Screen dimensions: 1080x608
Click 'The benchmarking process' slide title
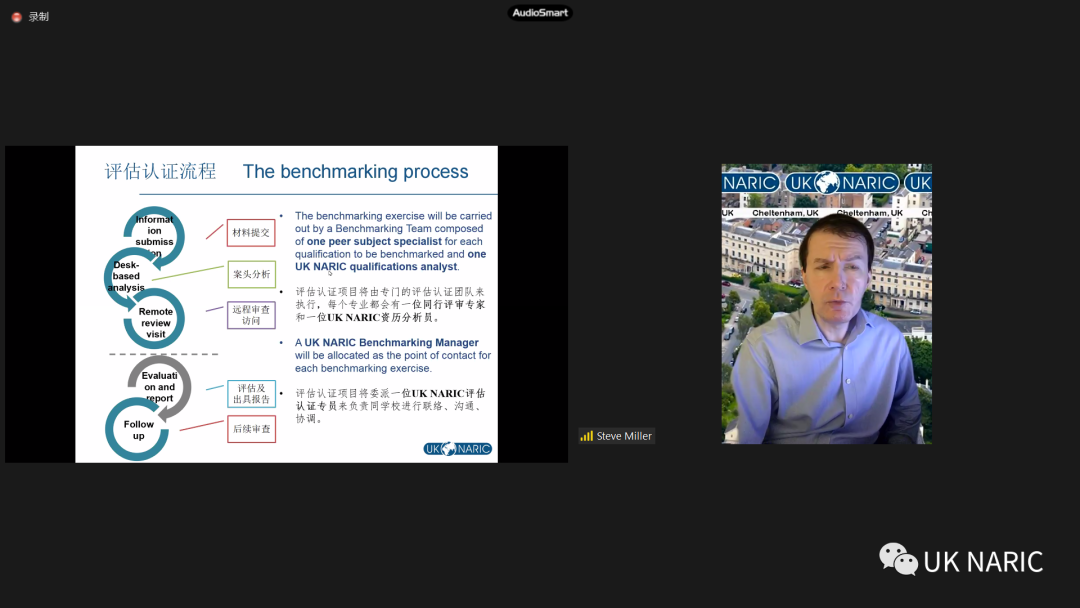[x=355, y=171]
